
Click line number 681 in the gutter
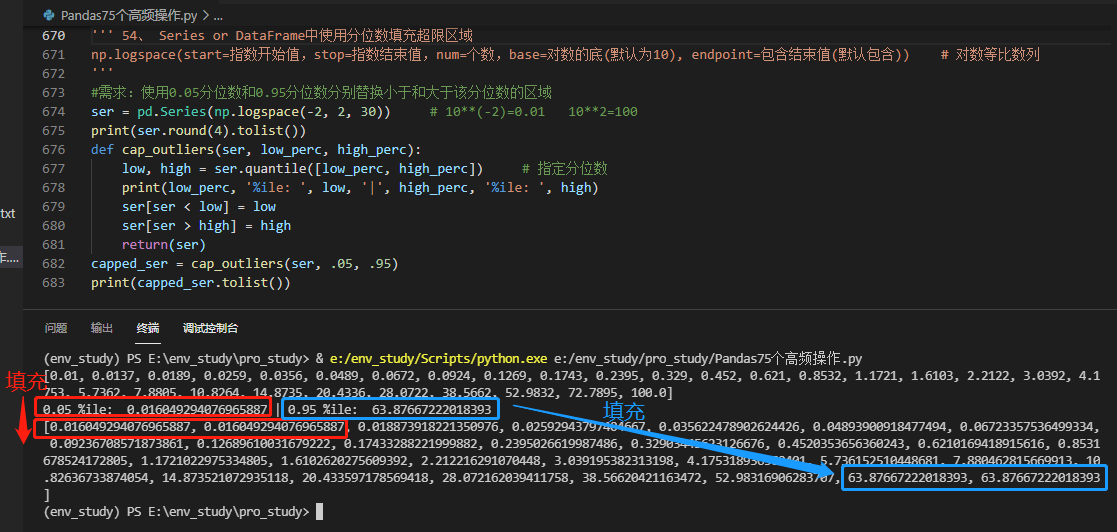pos(54,244)
